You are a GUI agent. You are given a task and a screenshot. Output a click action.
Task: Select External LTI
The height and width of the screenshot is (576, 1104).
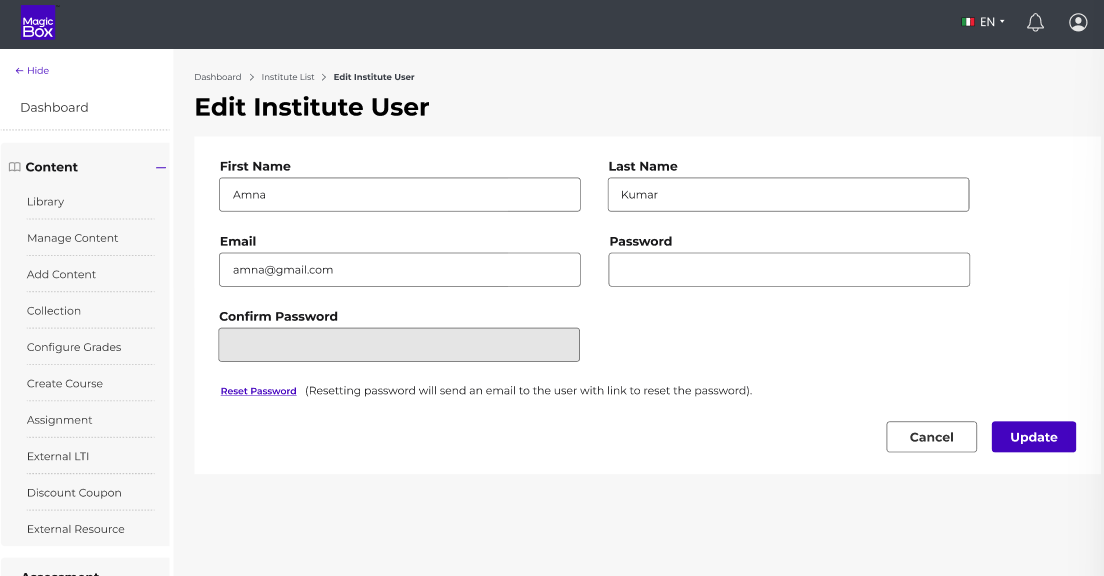(58, 456)
